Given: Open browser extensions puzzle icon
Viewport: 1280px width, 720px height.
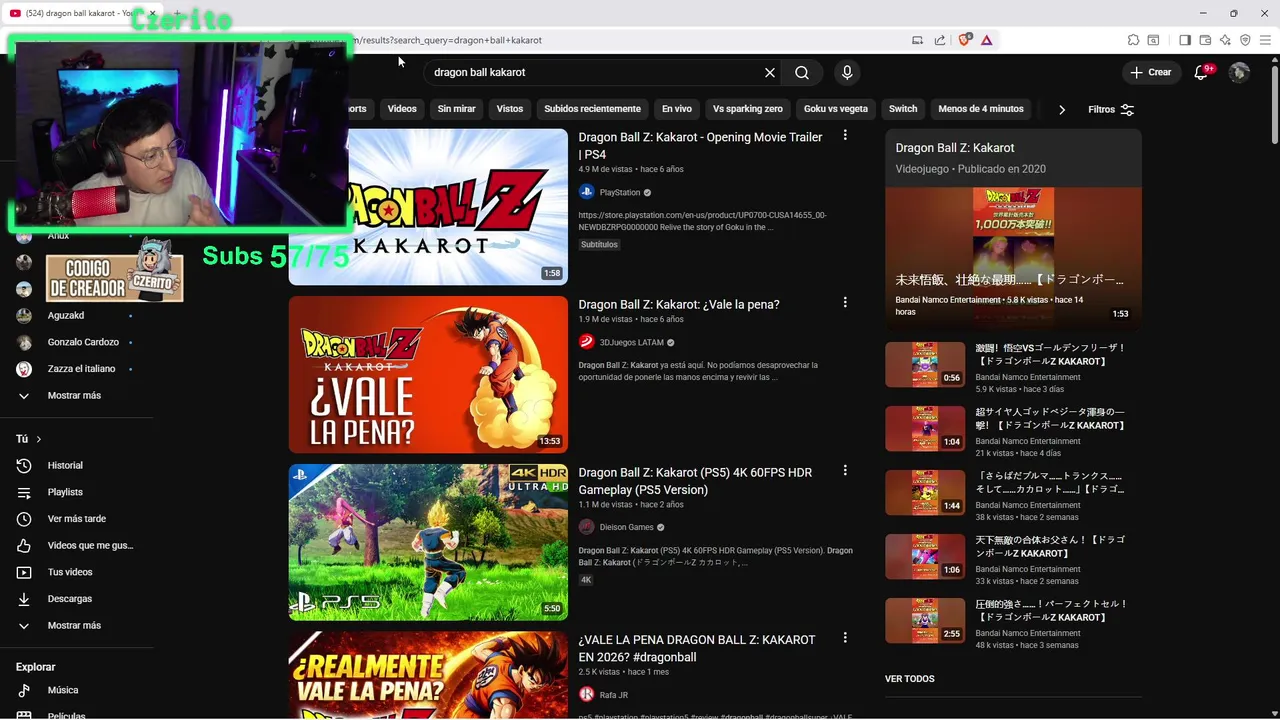Looking at the screenshot, I should coord(1133,40).
